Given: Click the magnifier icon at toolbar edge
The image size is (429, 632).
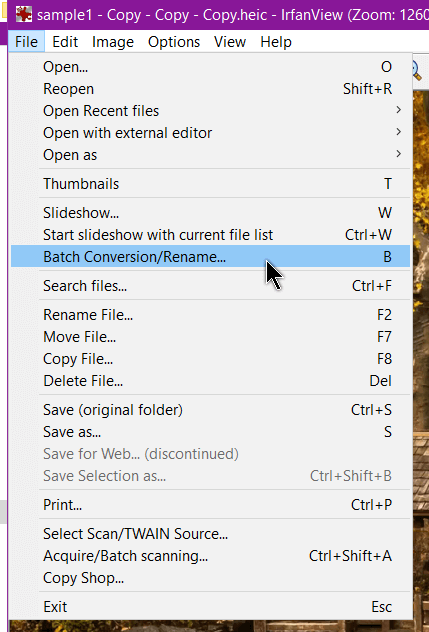Looking at the screenshot, I should (417, 71).
